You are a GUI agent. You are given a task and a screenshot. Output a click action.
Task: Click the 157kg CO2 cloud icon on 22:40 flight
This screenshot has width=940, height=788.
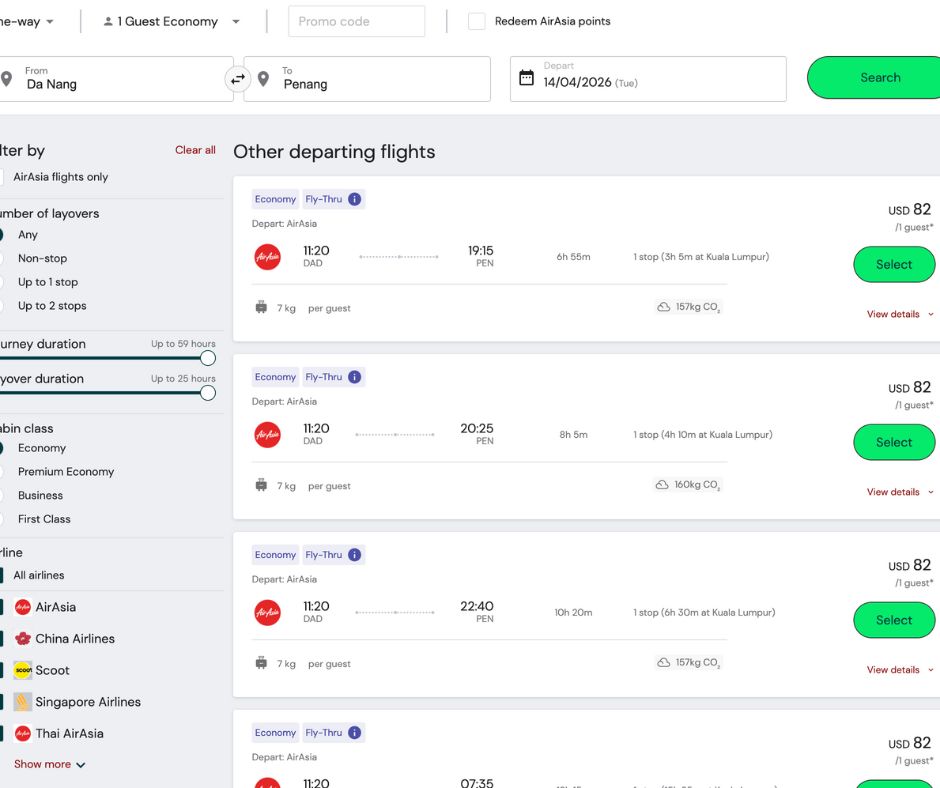664,663
